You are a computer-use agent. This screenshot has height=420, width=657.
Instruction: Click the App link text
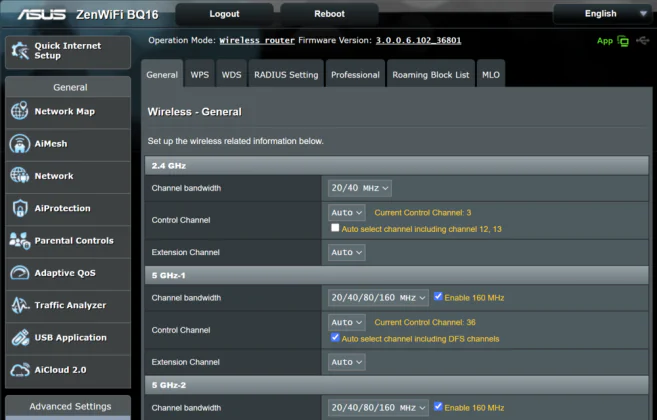[605, 41]
